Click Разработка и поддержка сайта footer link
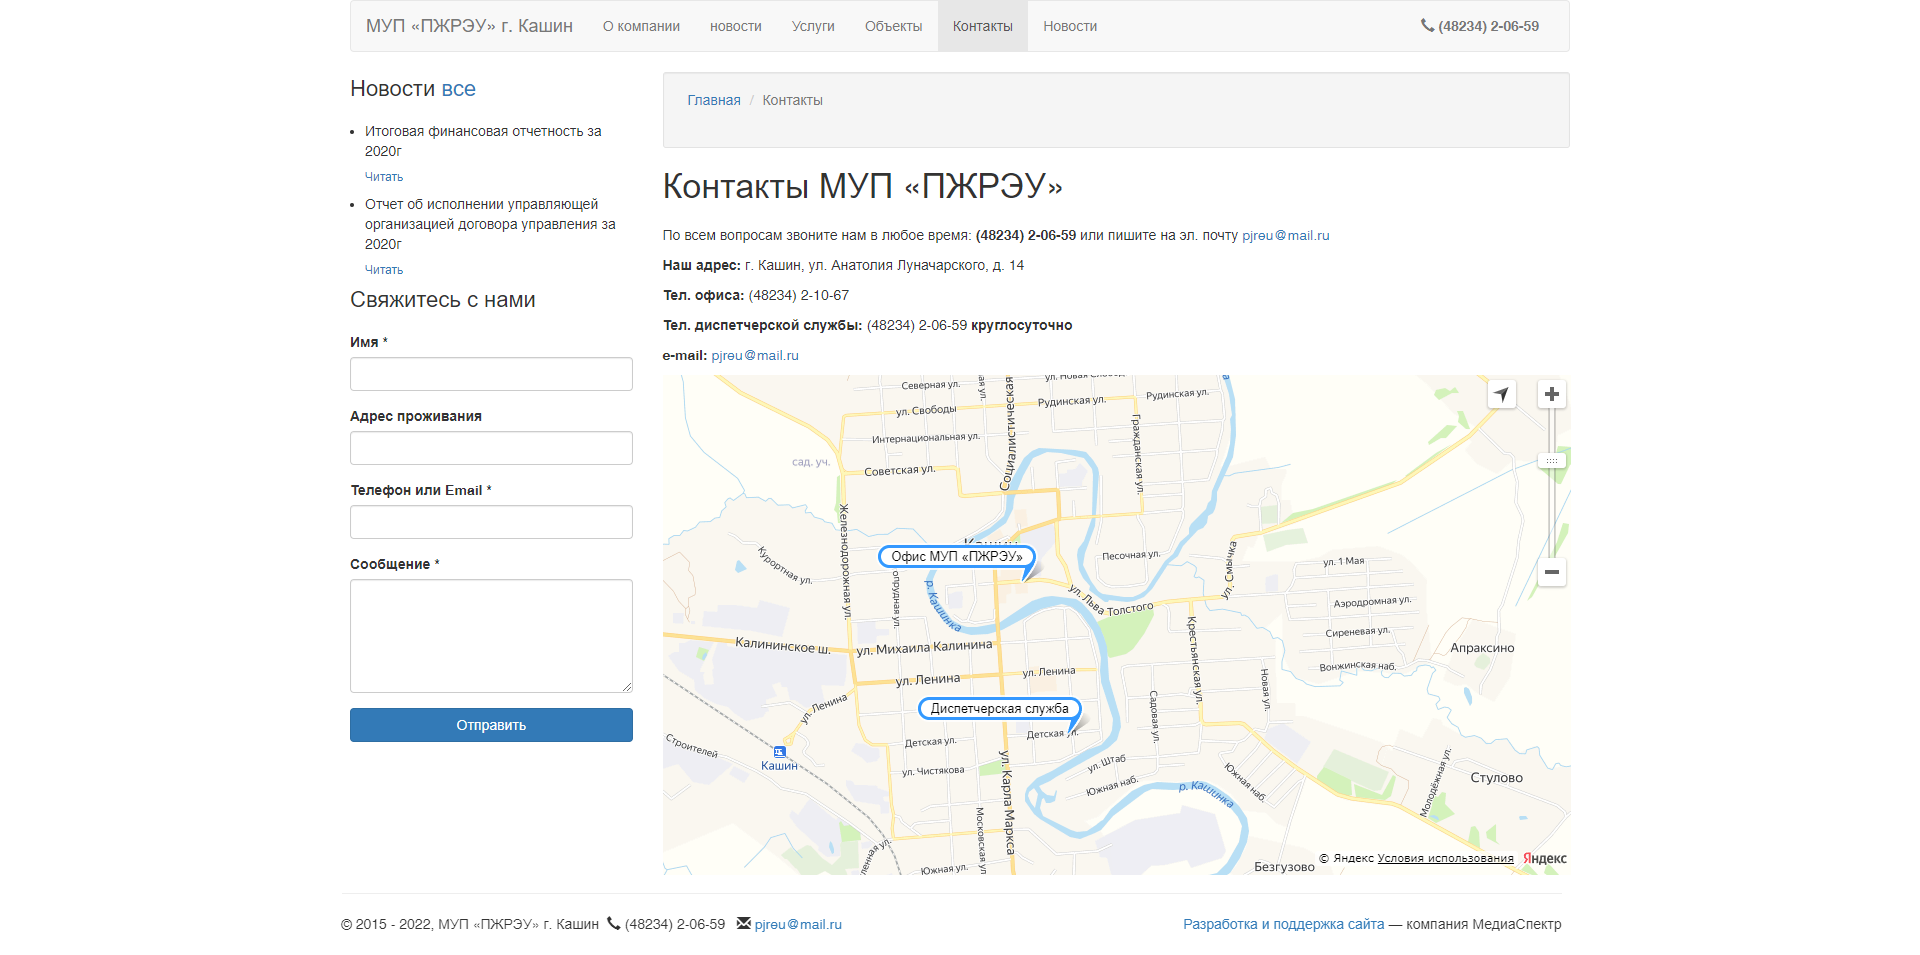 [x=1283, y=925]
